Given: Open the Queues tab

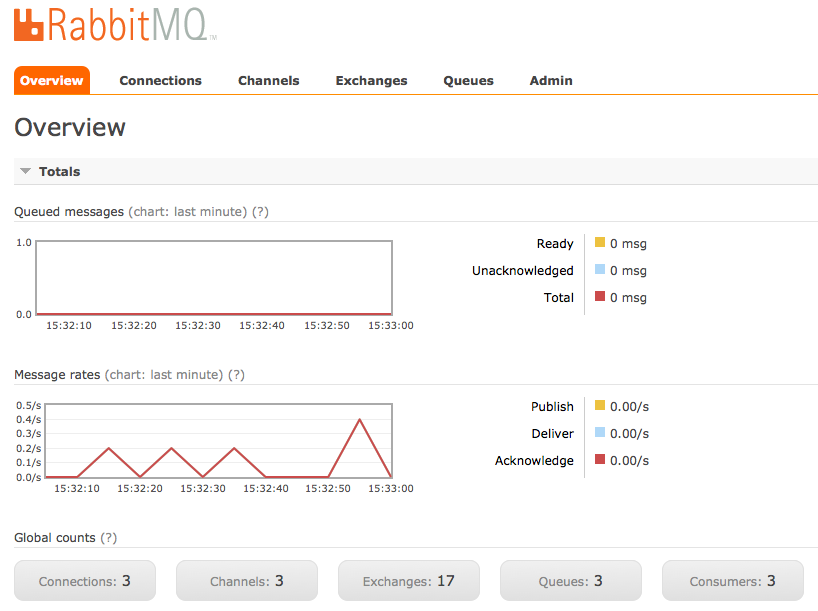Looking at the screenshot, I should click(468, 81).
